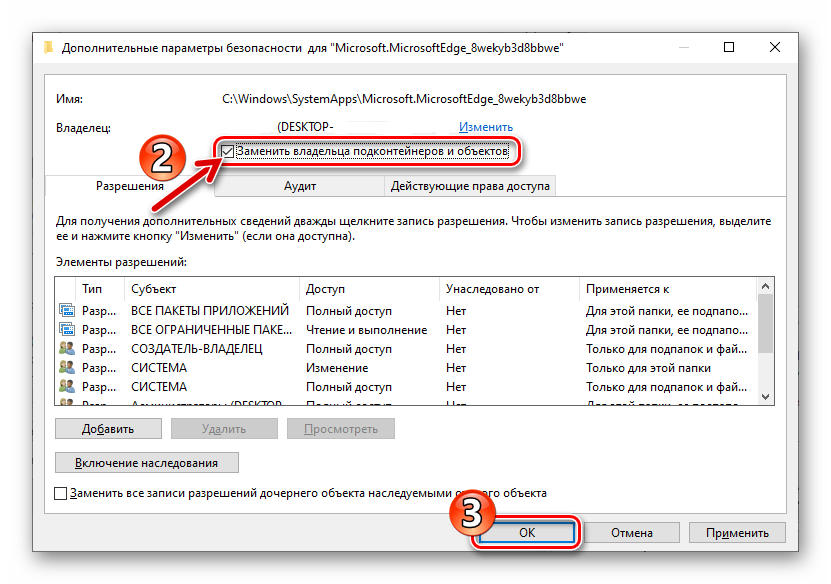Open the Действующие права доступа tab
This screenshot has width=831, height=584.
470,186
